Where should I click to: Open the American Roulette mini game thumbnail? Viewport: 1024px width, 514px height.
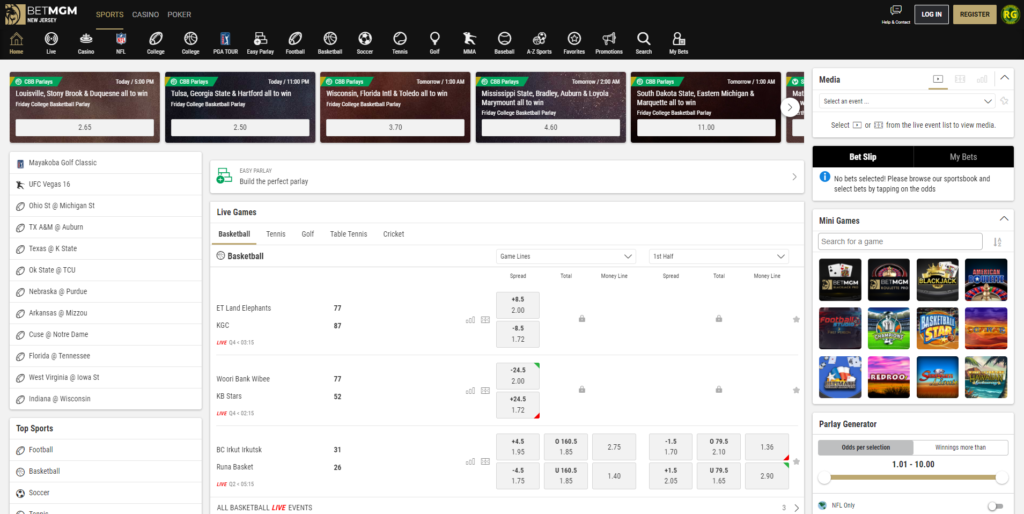[x=986, y=280]
